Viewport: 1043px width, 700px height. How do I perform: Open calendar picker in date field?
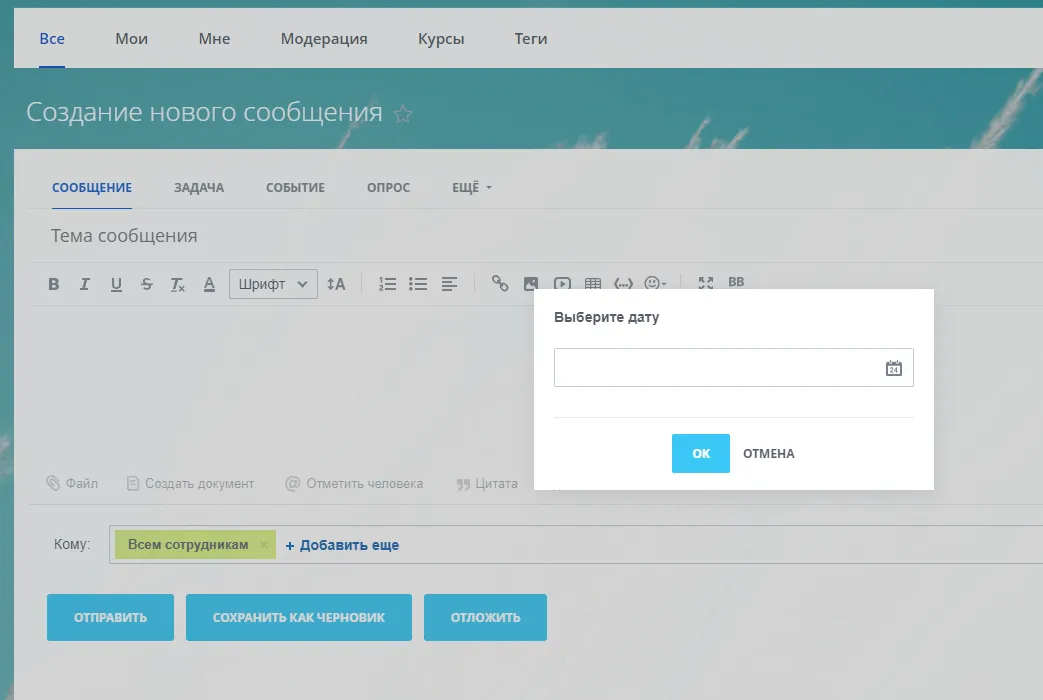point(893,368)
